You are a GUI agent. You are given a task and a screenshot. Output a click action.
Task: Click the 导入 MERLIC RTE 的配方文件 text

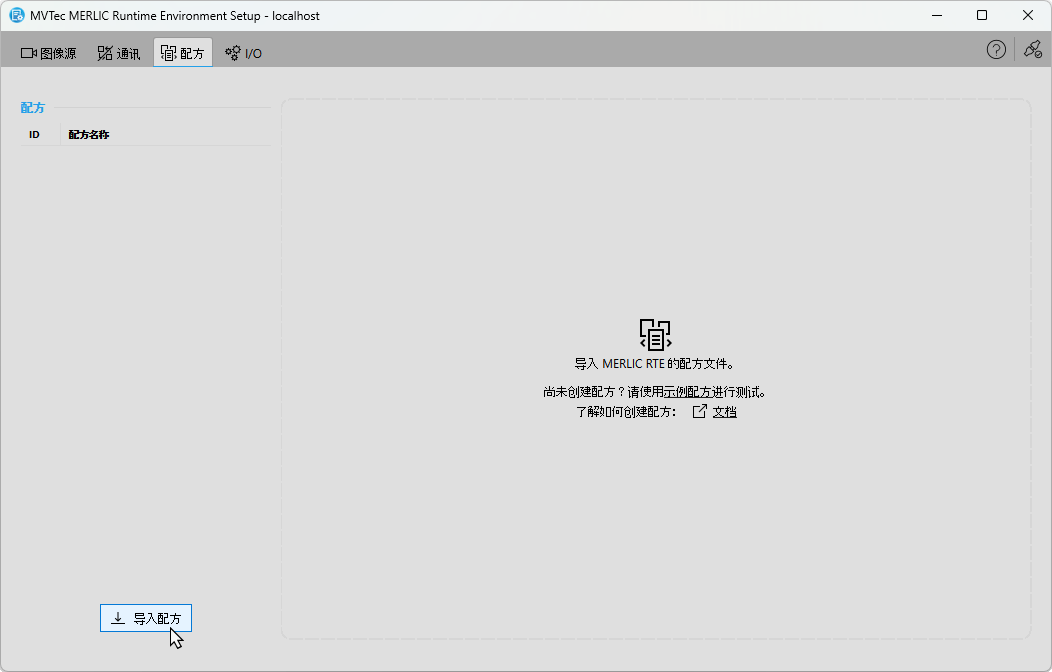(x=654, y=364)
